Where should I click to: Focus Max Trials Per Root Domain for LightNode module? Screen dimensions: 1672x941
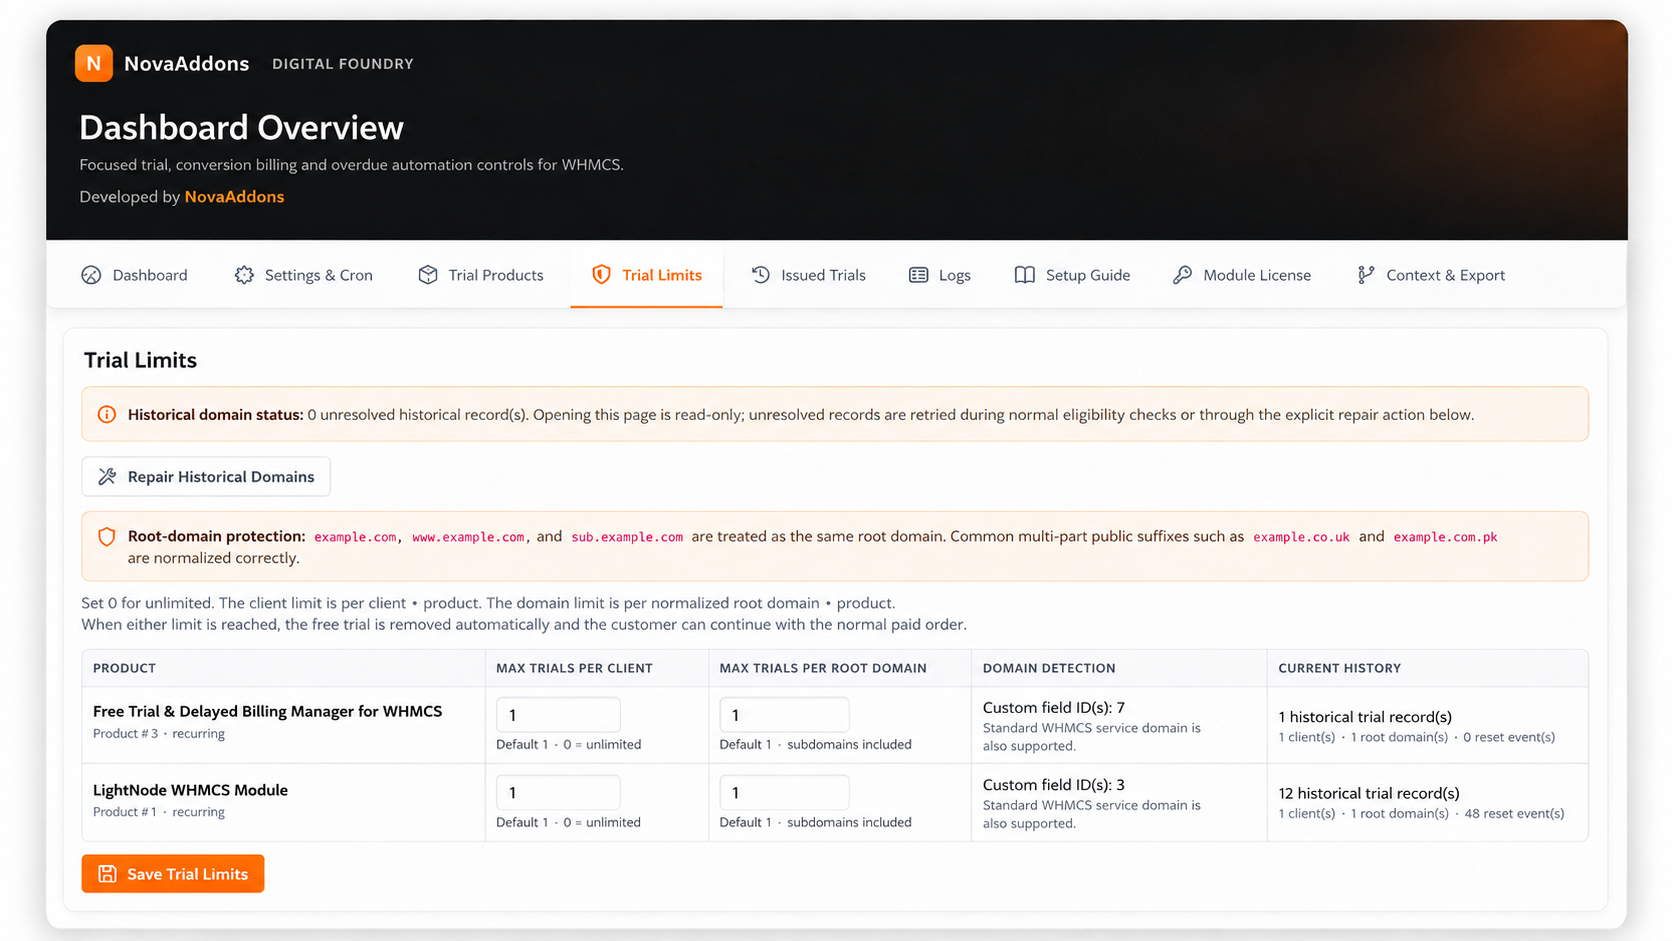784,793
